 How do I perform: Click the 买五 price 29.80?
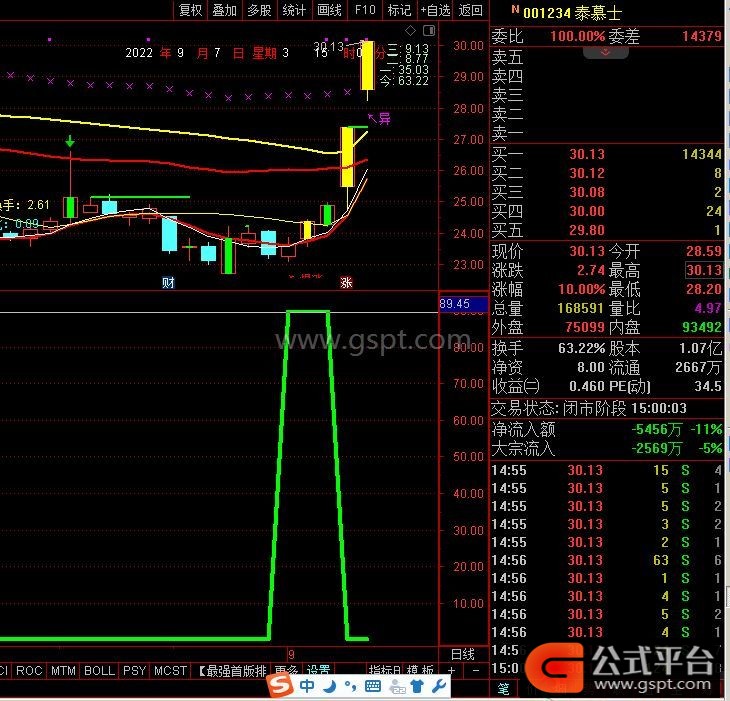(x=587, y=230)
